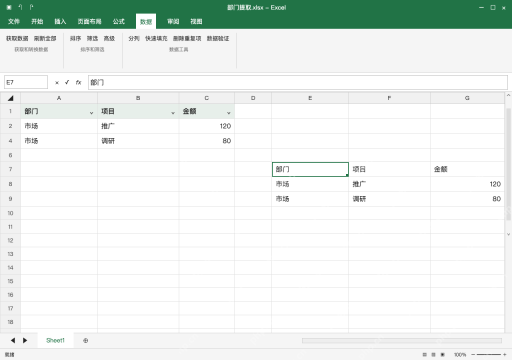This screenshot has width=512, height=360.
Task: Select row 7 header
Action: (x=10, y=169)
